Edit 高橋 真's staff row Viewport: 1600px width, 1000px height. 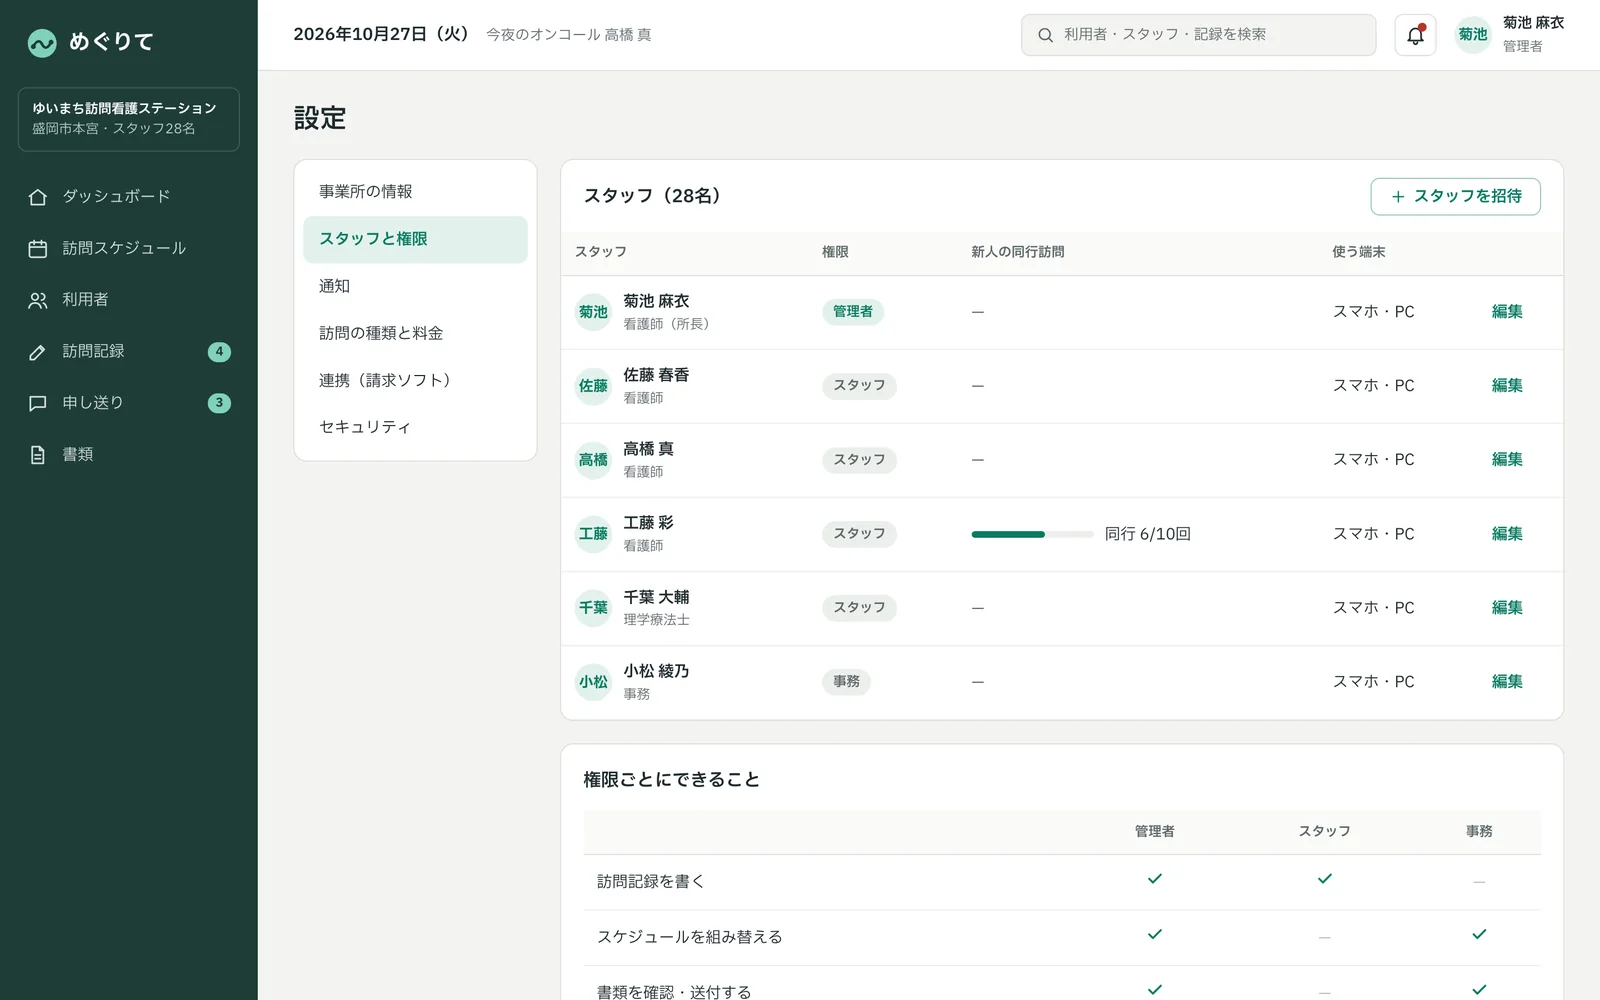pyautogui.click(x=1507, y=460)
